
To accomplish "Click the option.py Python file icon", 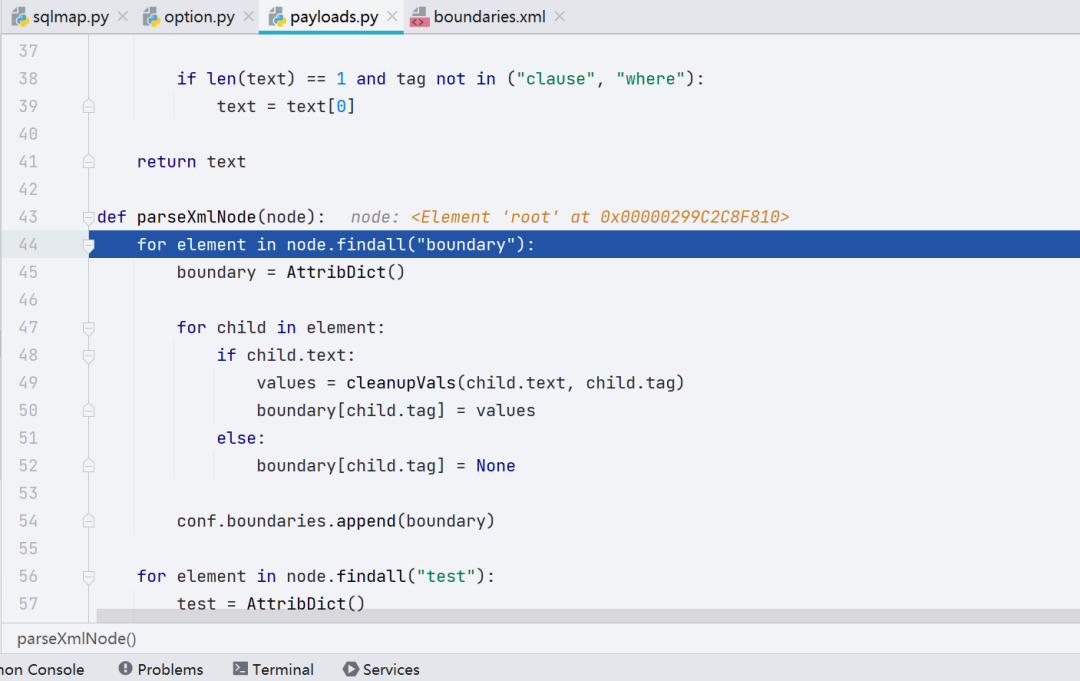I will [151, 17].
